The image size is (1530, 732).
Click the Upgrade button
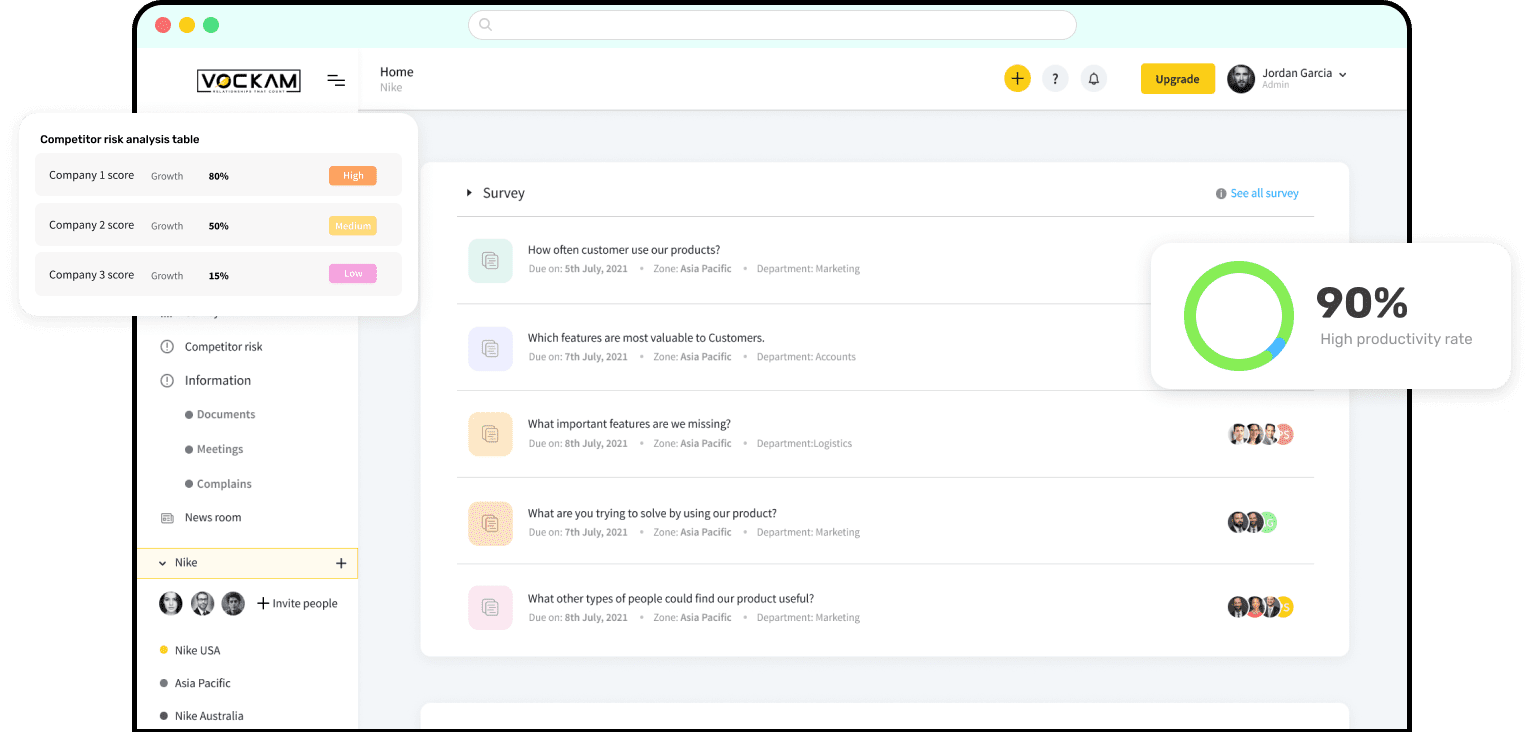pyautogui.click(x=1178, y=79)
